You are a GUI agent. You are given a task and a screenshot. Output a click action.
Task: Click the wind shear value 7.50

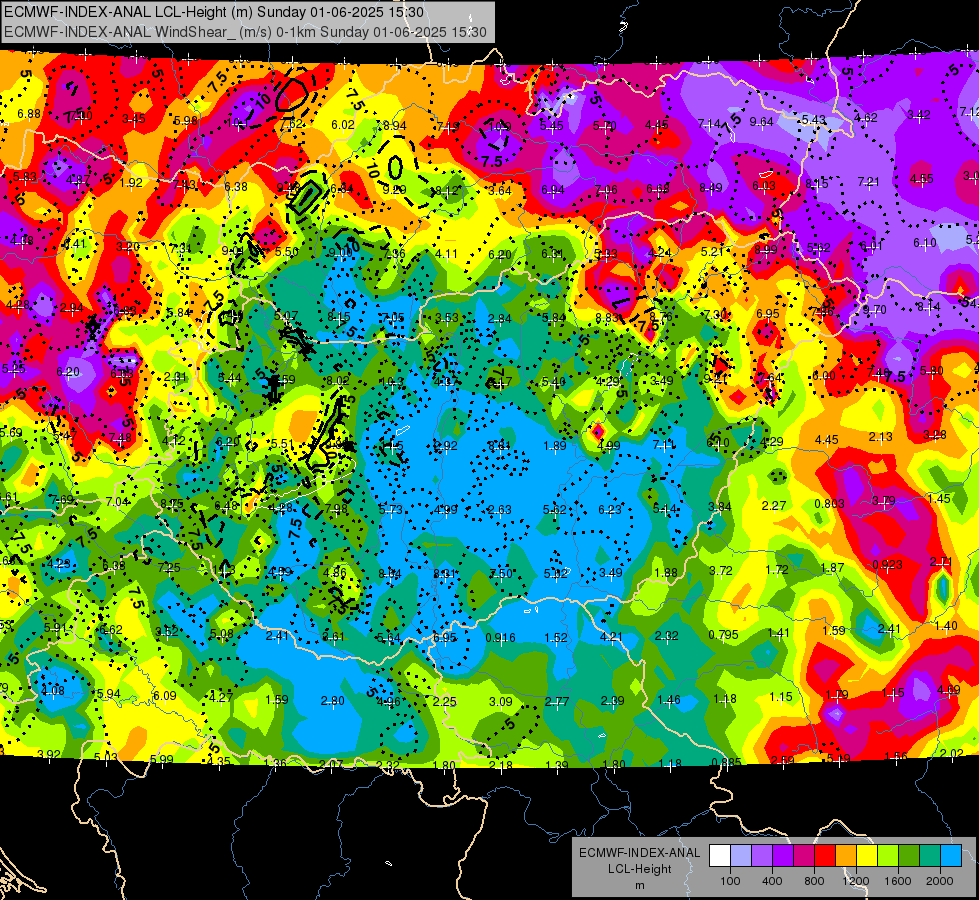[501, 573]
